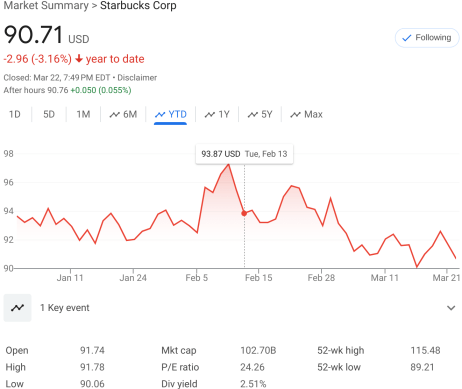
Task: Click the Starbucks Corp title
Action: 138,5
